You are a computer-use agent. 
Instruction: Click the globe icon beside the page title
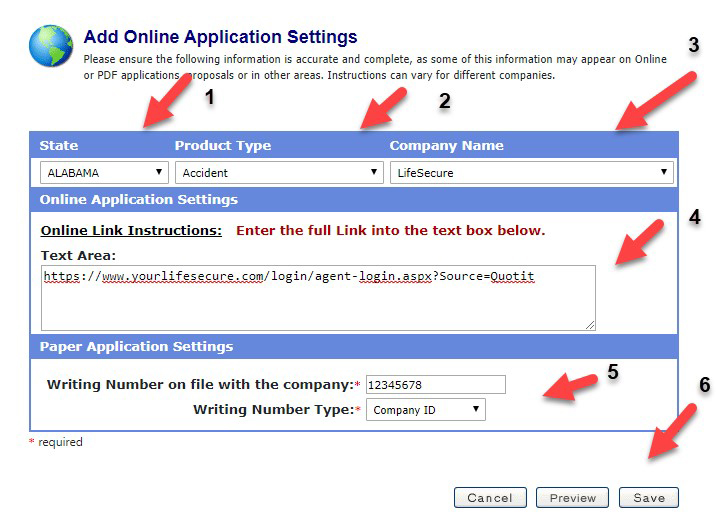tap(50, 46)
